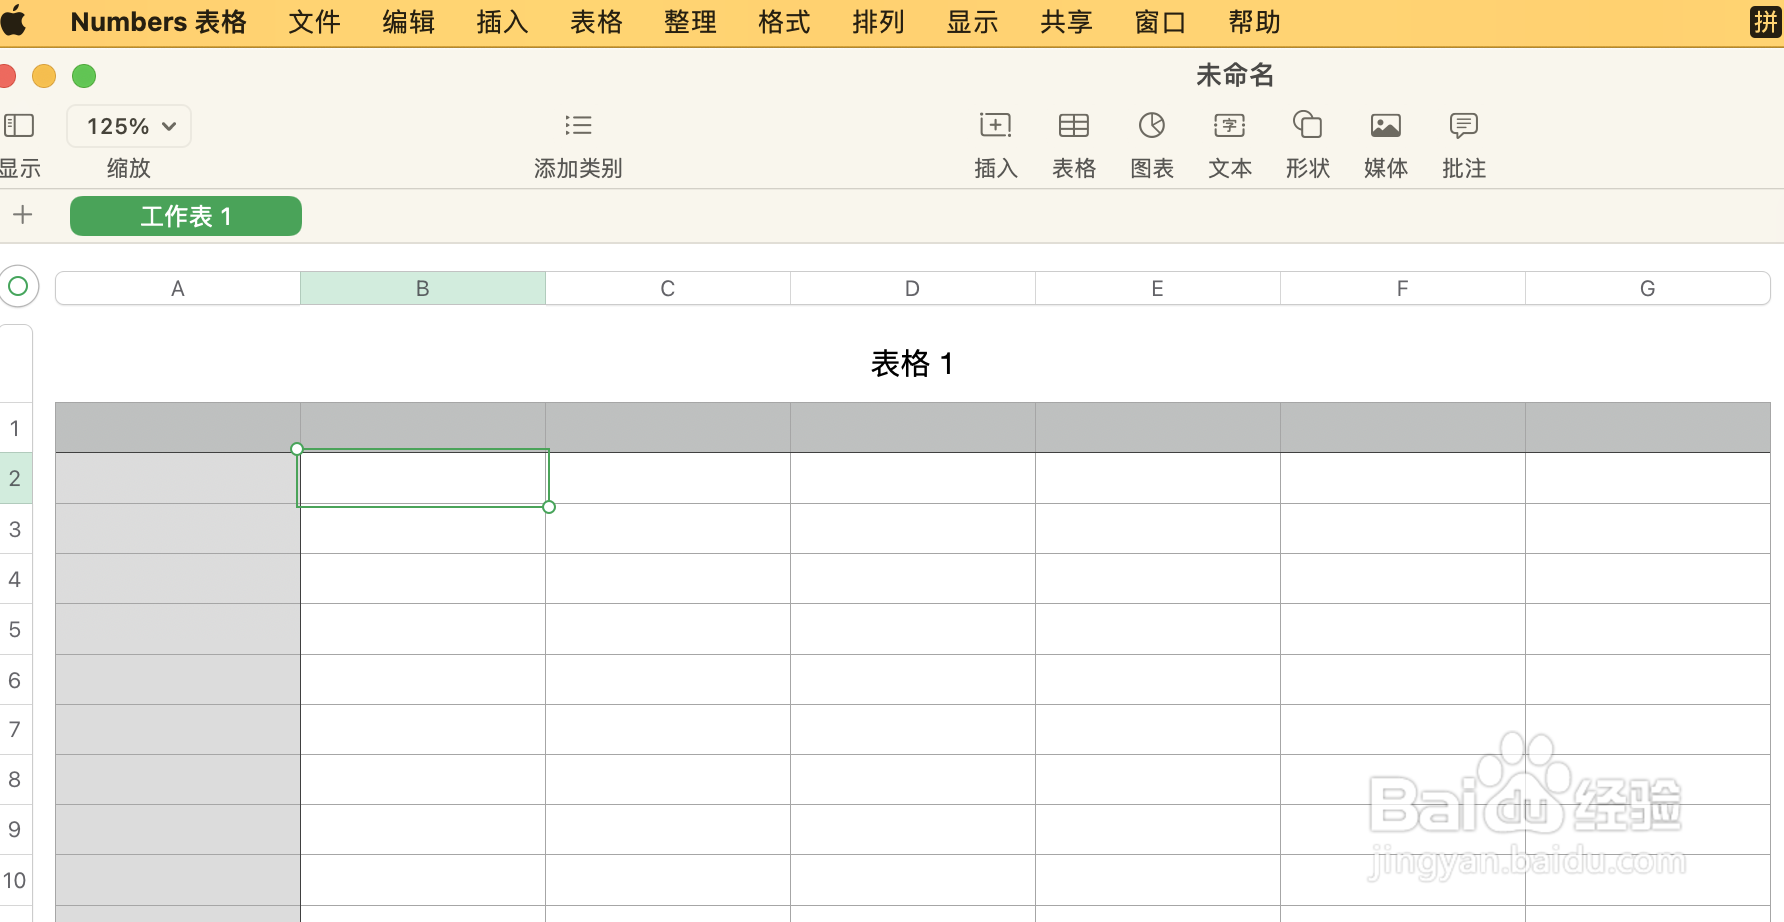Click the 形状 shapes icon

[x=1307, y=144]
